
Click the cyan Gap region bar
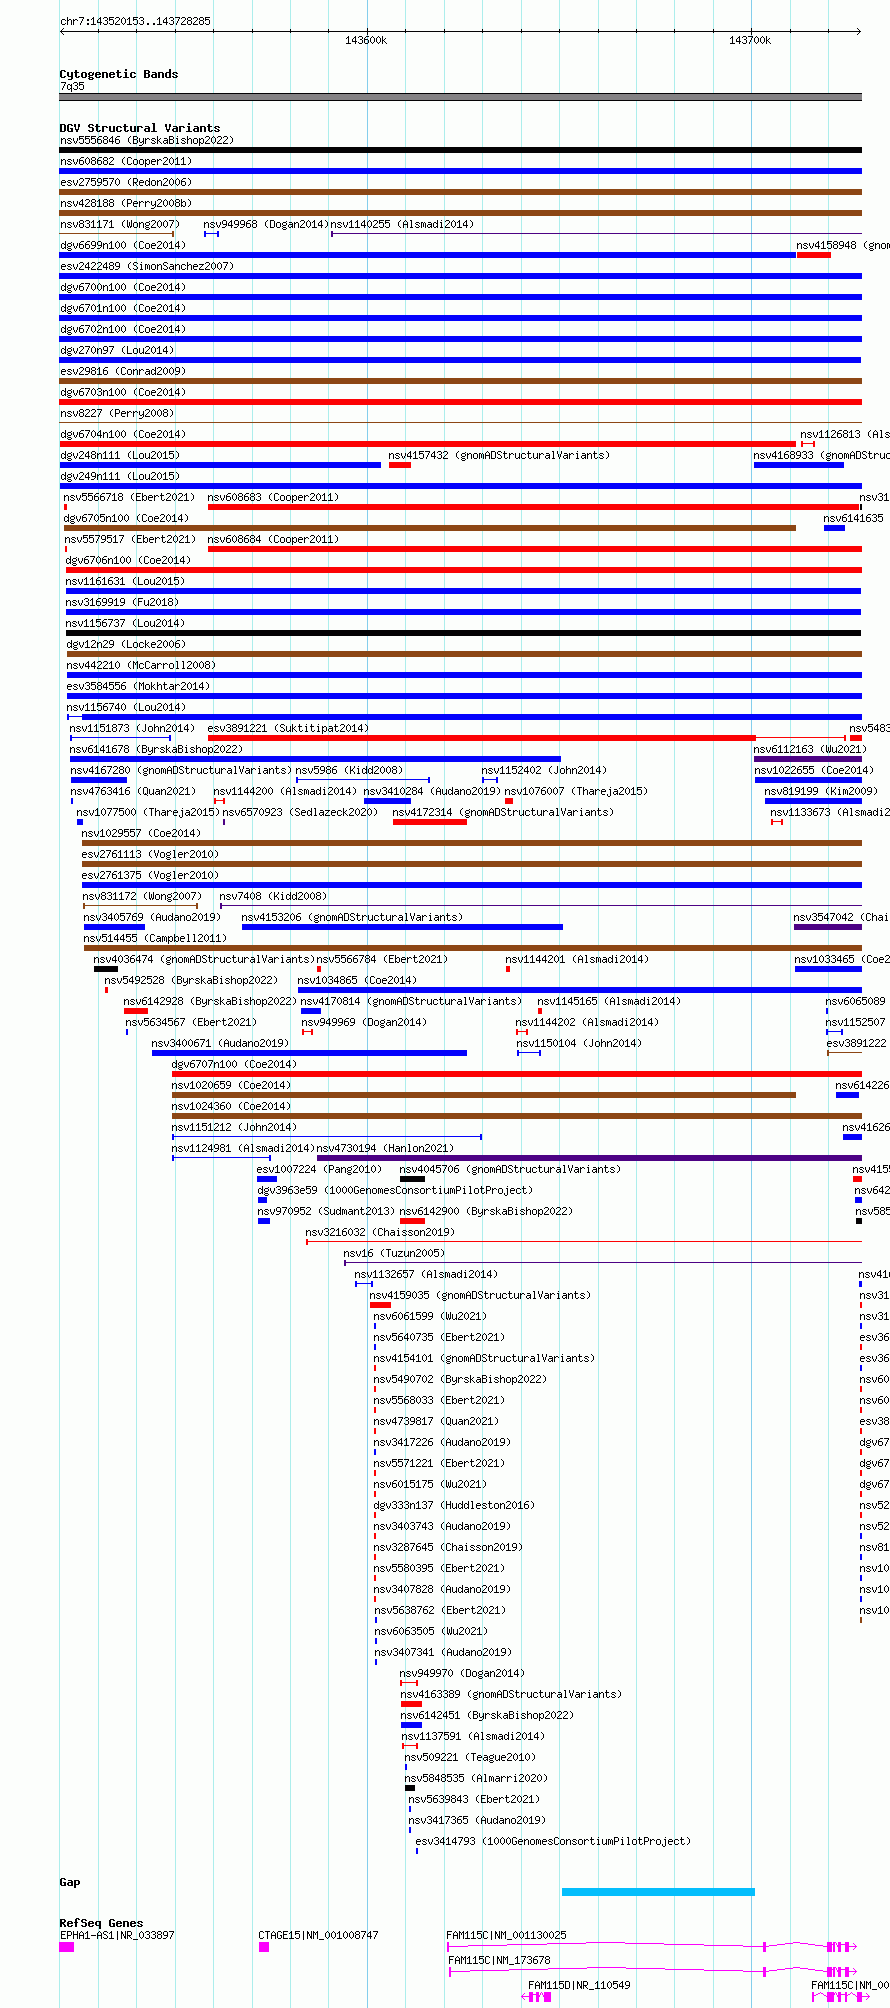point(658,1892)
